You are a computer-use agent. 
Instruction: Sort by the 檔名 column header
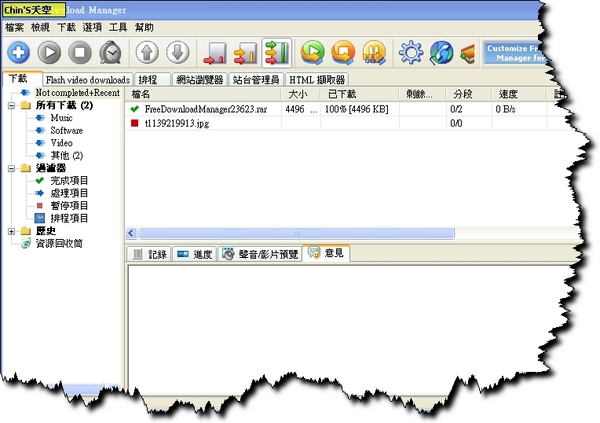(x=204, y=94)
